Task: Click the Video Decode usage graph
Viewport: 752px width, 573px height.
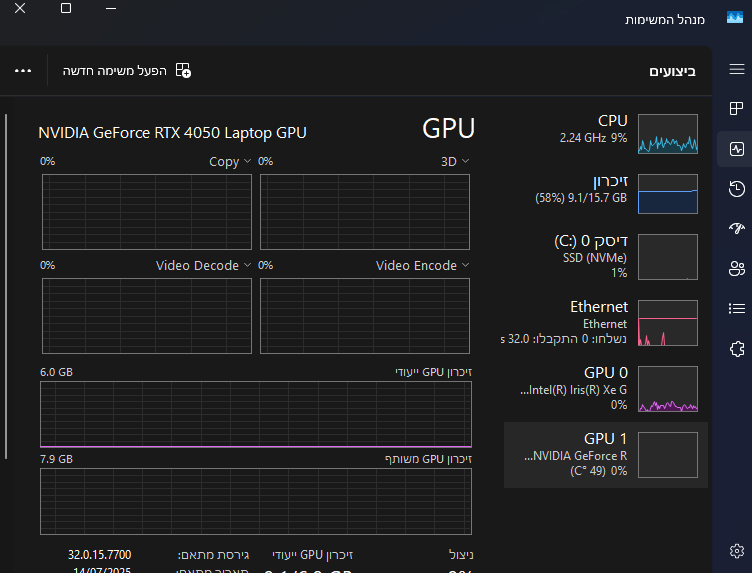Action: (147, 316)
